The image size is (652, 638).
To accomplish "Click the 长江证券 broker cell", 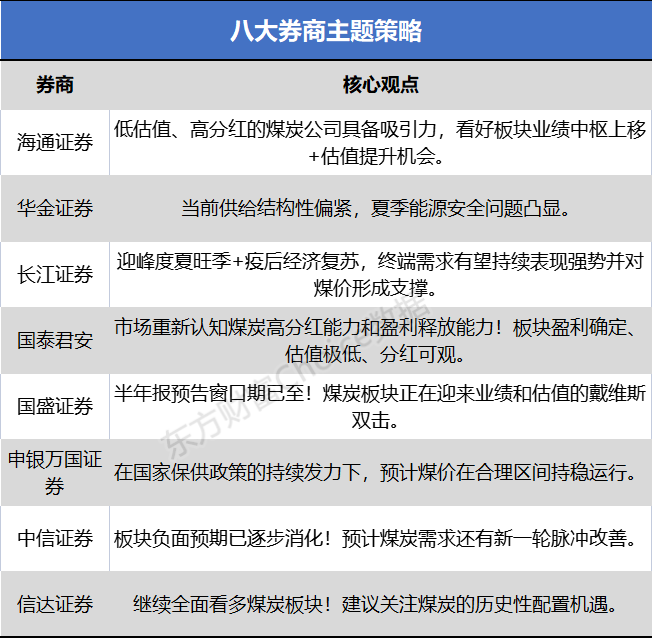I will (x=55, y=274).
